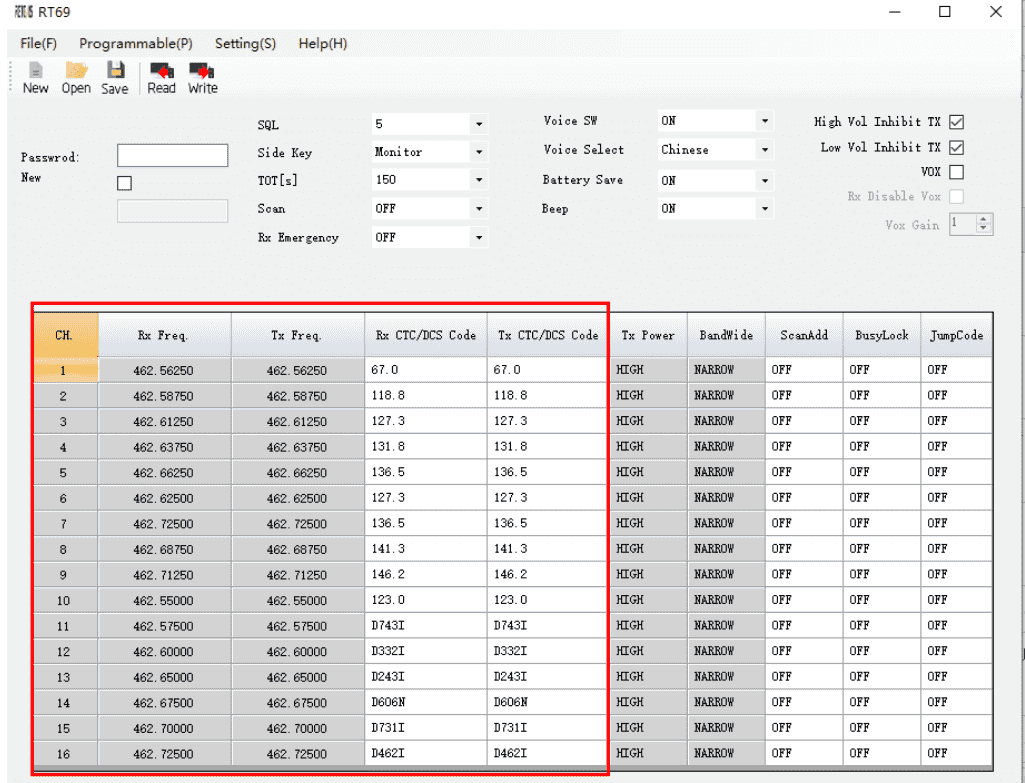Enable the VOX checkbox
The image size is (1025, 783).
956,172
